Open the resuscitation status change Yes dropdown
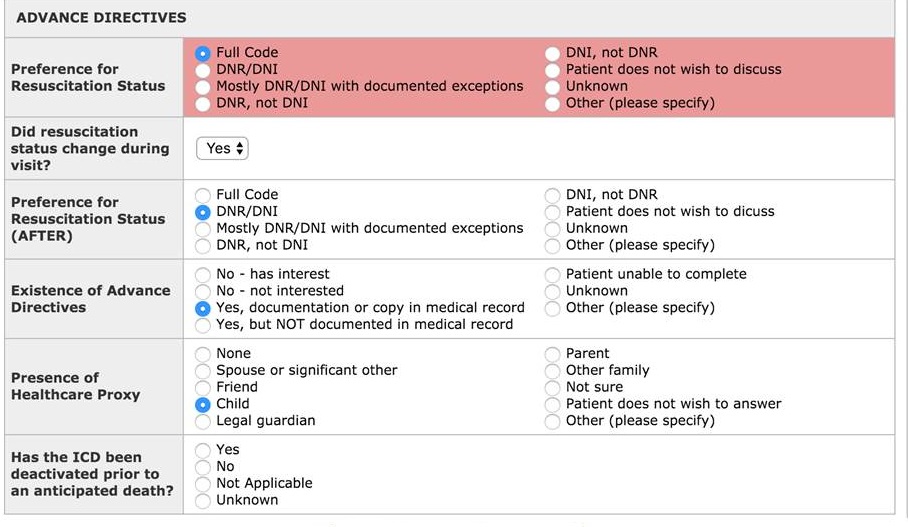The image size is (908, 527). tap(222, 149)
